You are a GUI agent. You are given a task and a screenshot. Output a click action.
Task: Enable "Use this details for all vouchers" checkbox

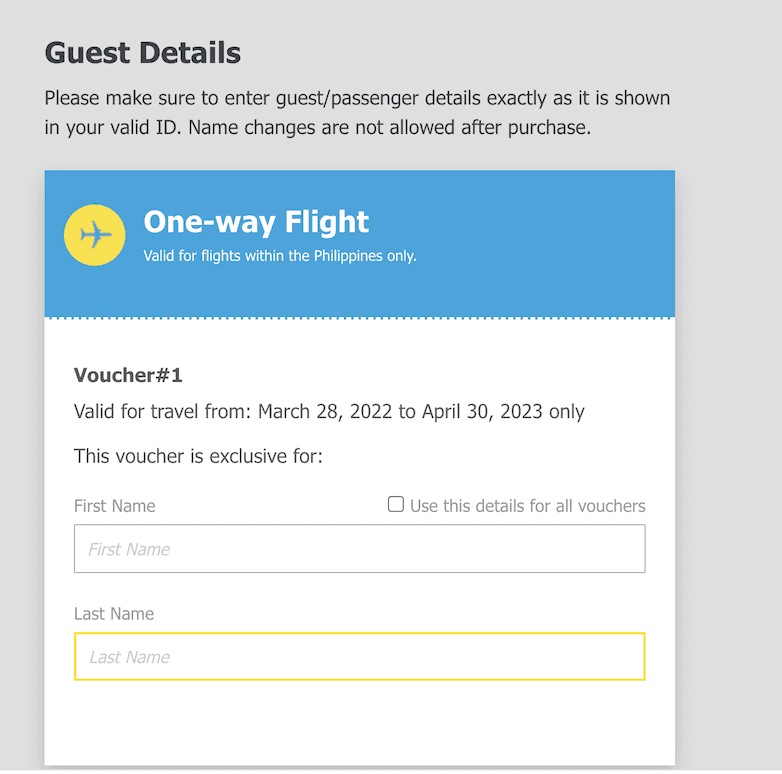396,504
